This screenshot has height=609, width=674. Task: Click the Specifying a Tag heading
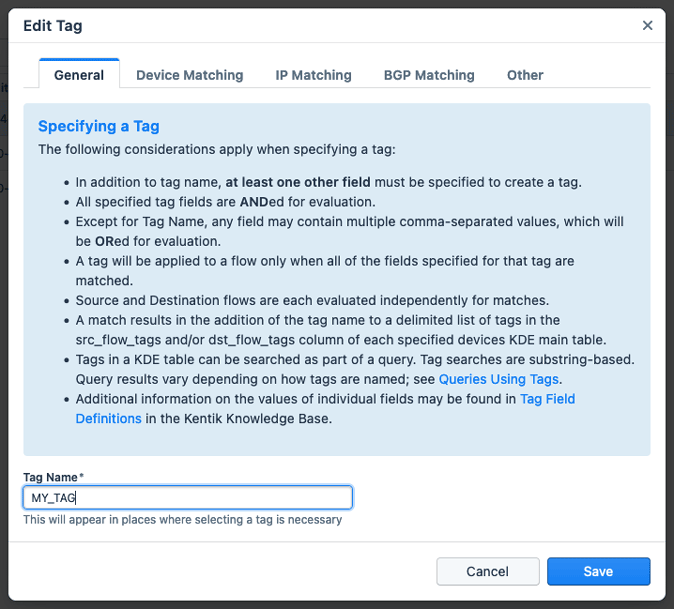click(x=99, y=126)
